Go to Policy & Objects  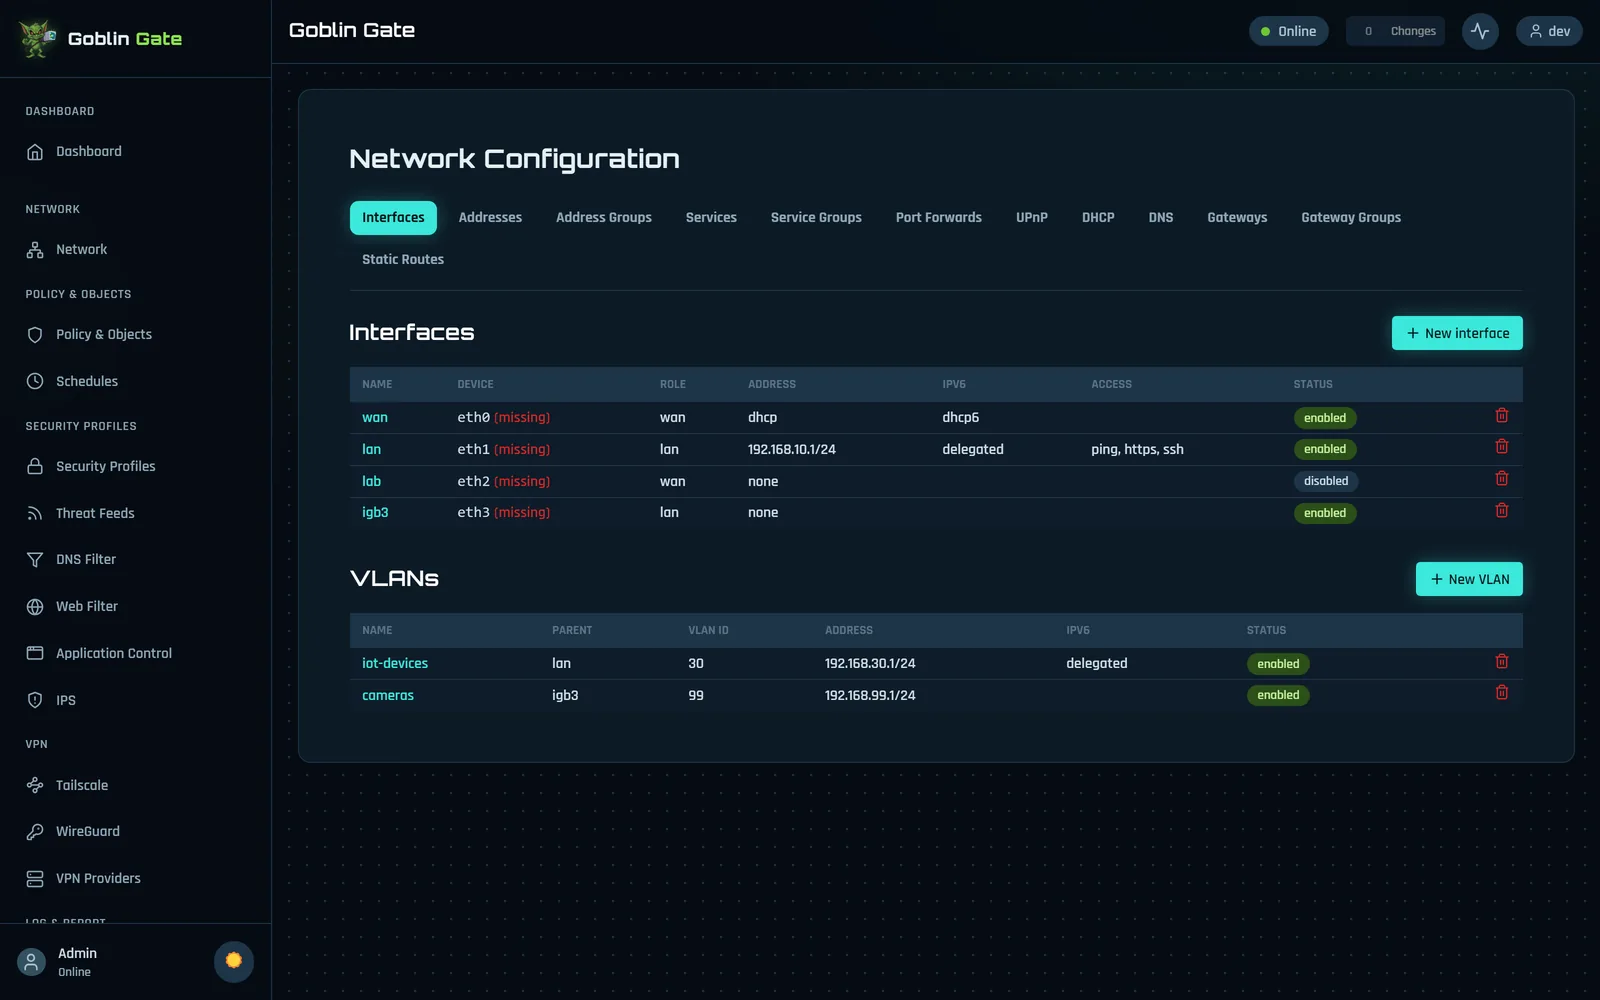click(x=135, y=335)
